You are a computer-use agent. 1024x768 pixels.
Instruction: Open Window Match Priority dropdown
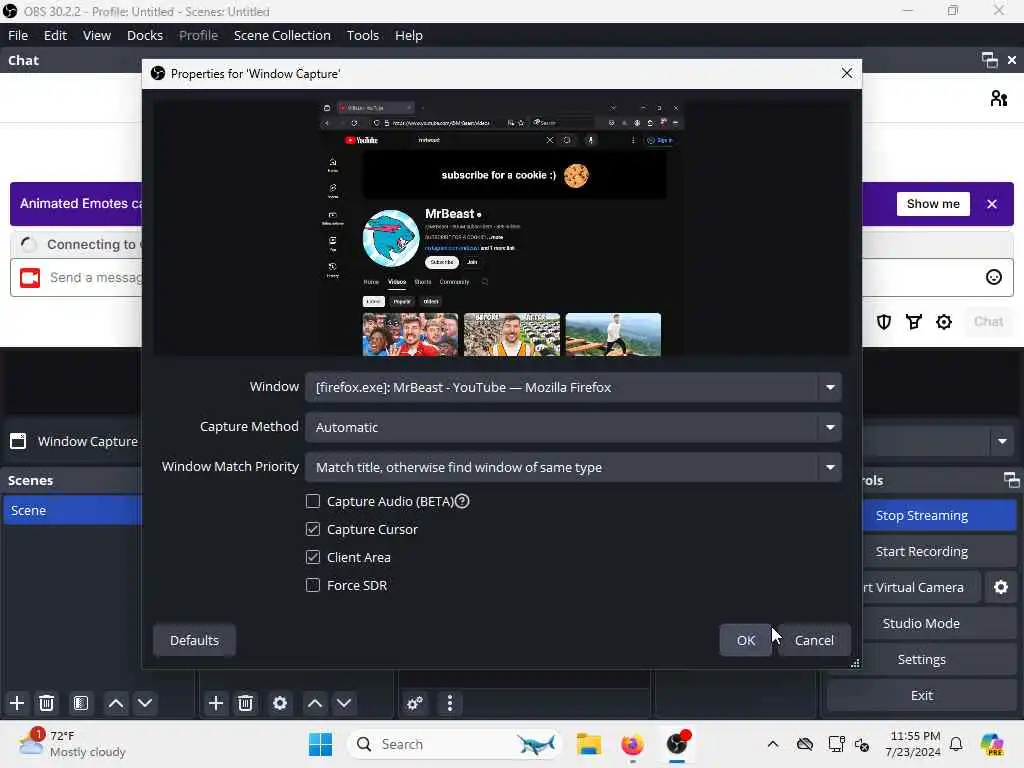click(573, 468)
